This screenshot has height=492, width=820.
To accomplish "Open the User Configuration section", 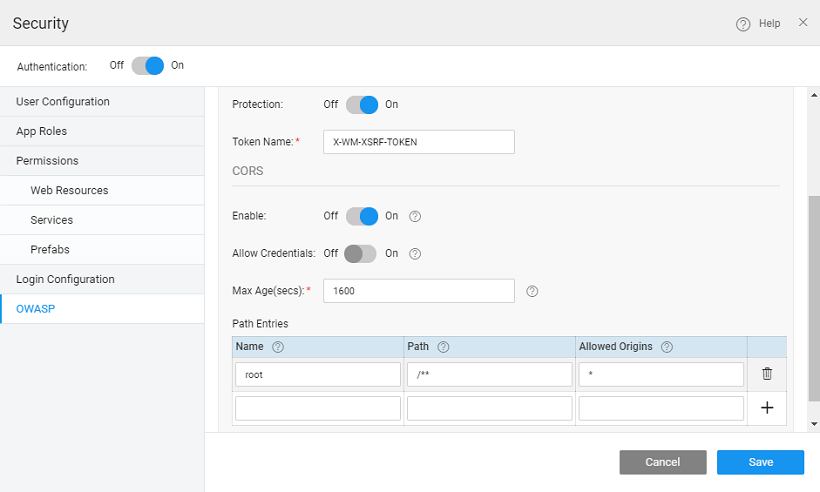I will 63,102.
